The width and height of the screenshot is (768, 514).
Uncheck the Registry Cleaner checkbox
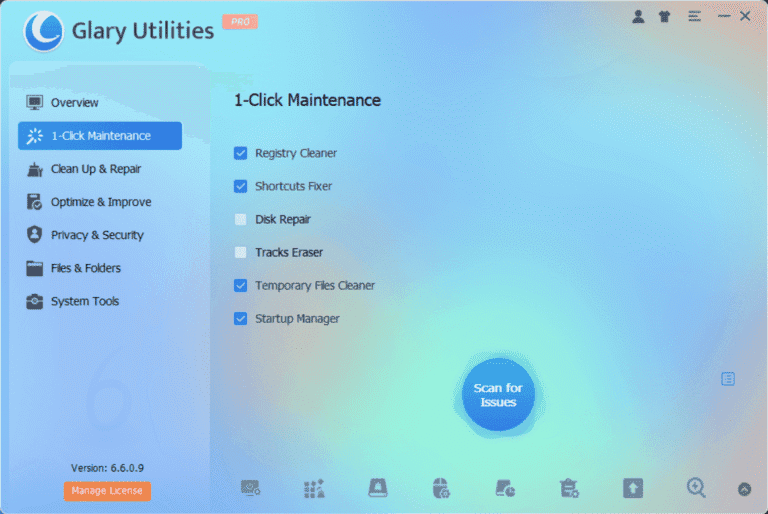(x=240, y=153)
